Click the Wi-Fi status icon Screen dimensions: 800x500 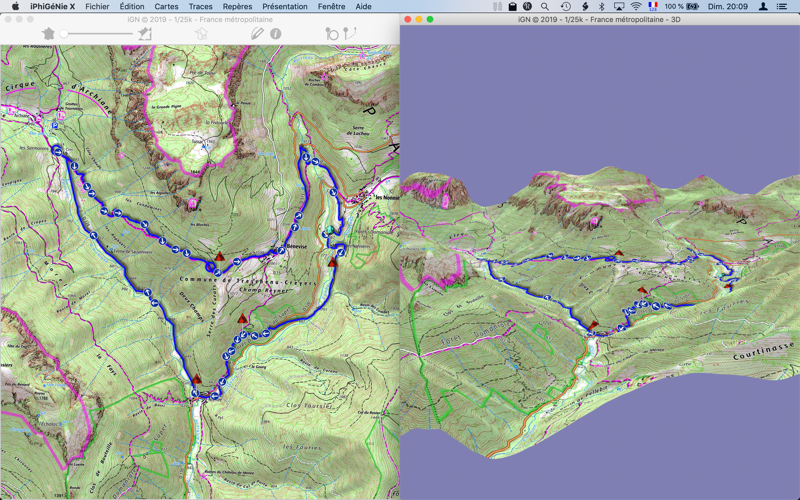pos(635,7)
